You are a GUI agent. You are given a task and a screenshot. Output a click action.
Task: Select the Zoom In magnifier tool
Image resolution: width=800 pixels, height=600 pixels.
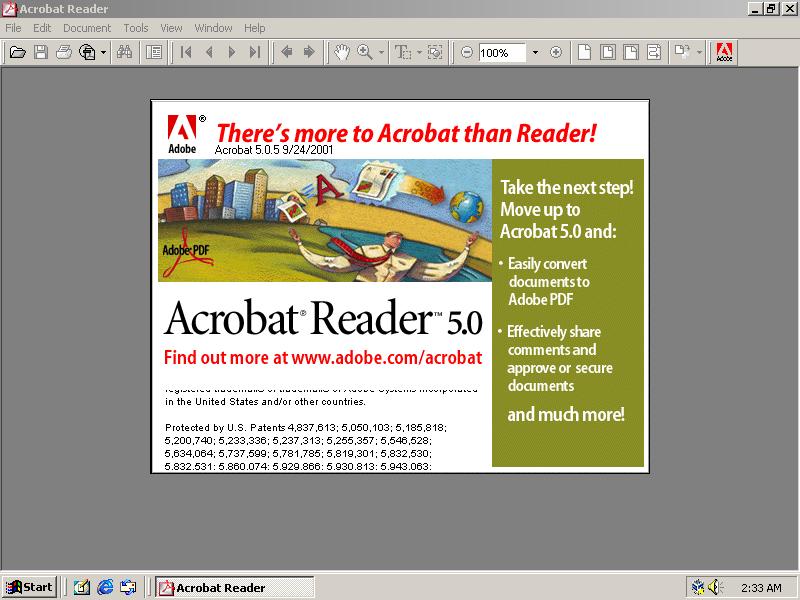tap(365, 52)
